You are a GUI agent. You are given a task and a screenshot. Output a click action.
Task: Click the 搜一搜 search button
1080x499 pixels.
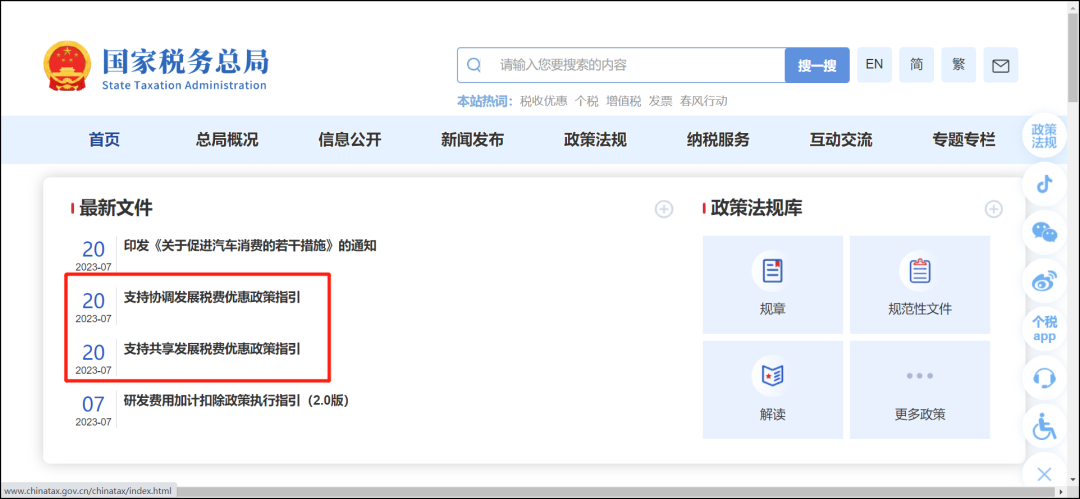(817, 65)
